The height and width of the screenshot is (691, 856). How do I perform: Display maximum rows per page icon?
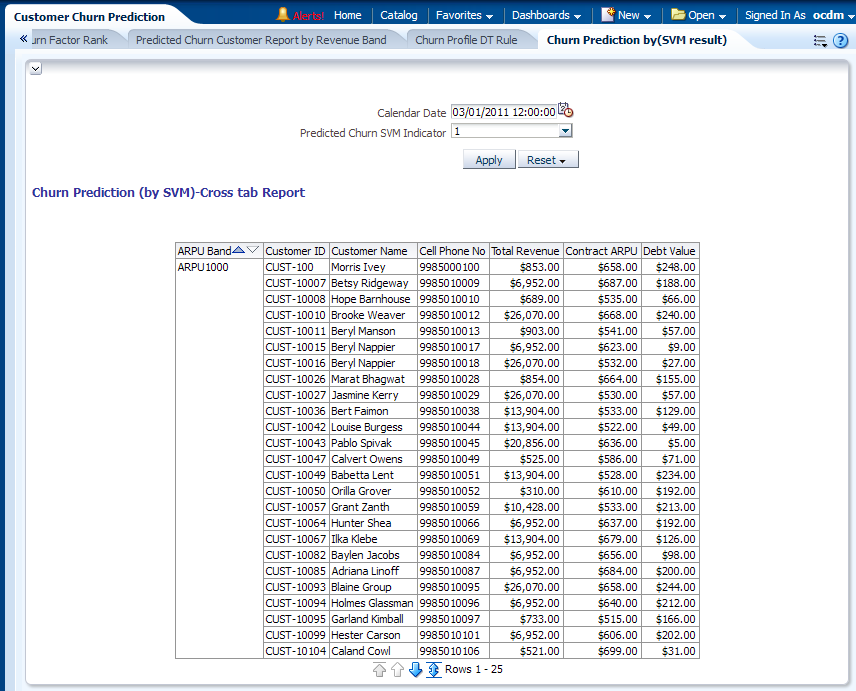[433, 670]
